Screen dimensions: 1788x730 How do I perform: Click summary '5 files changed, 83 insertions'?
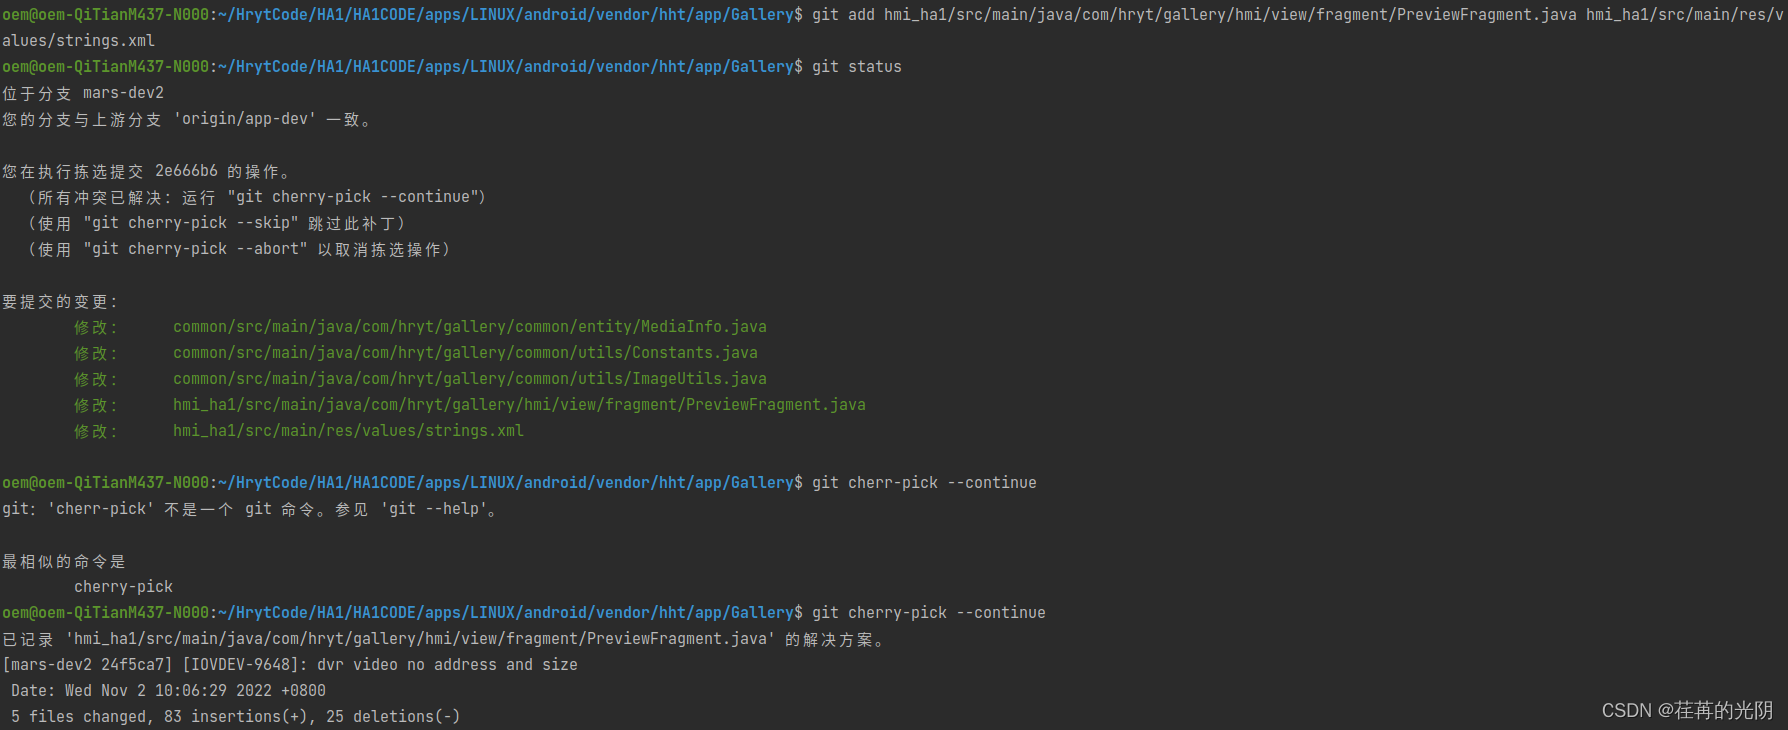click(159, 717)
